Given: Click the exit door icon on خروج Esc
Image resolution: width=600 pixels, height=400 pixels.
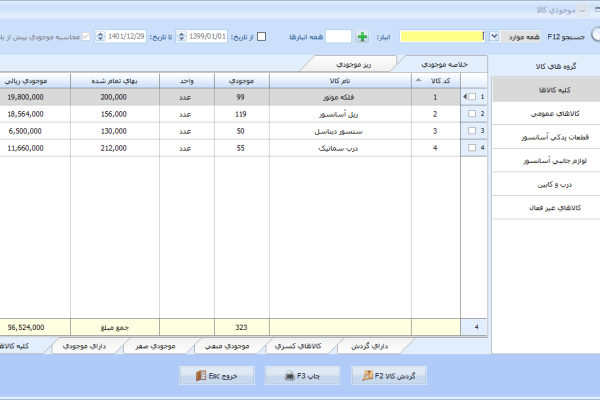Looking at the screenshot, I should pos(201,376).
